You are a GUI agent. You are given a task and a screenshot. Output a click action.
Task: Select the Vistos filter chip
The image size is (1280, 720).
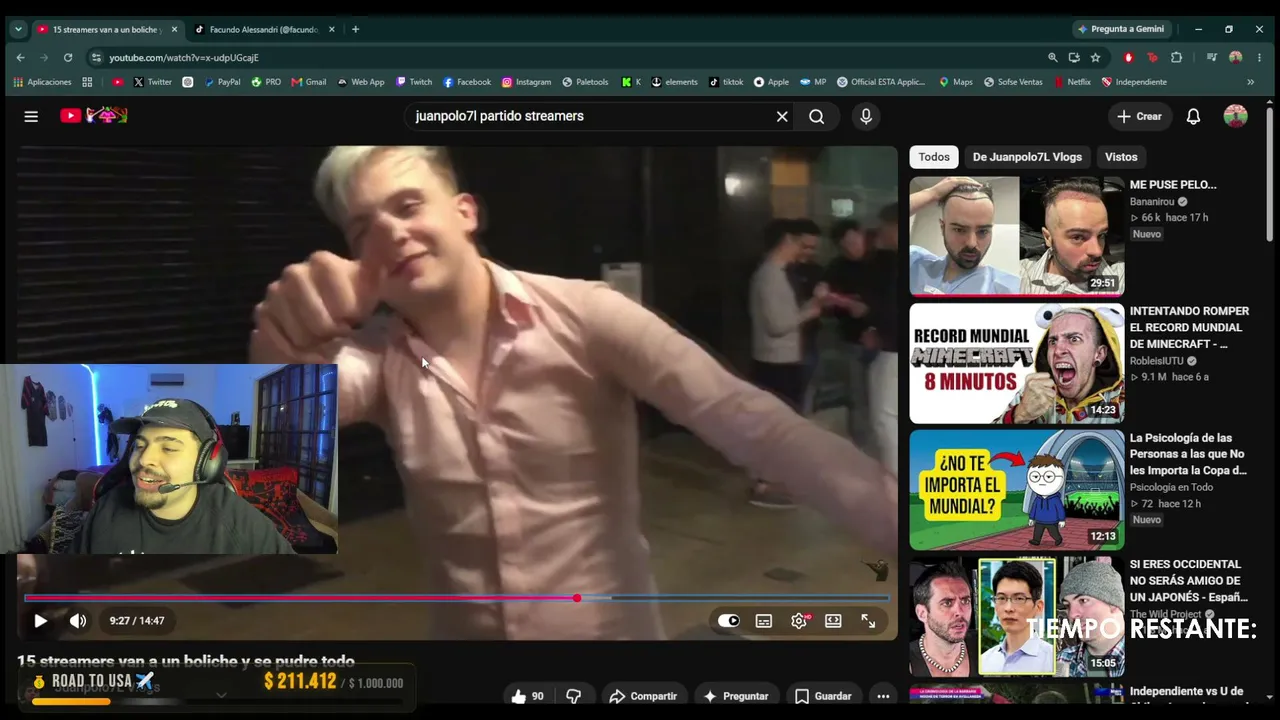click(1121, 157)
